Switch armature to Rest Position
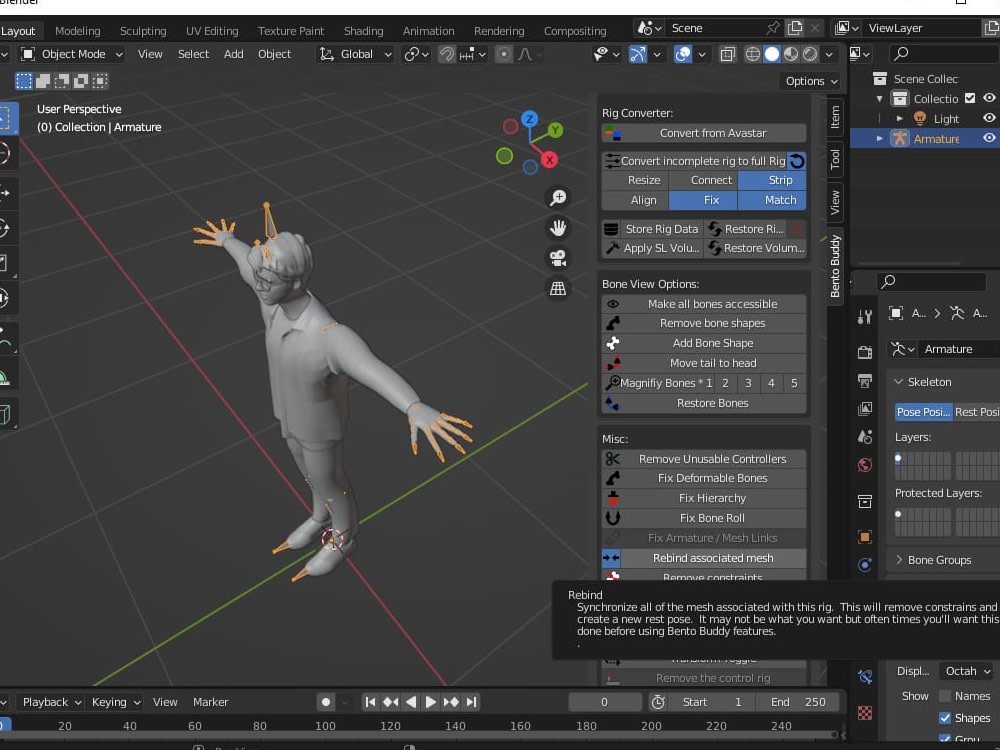This screenshot has width=1000, height=750. pos(977,412)
